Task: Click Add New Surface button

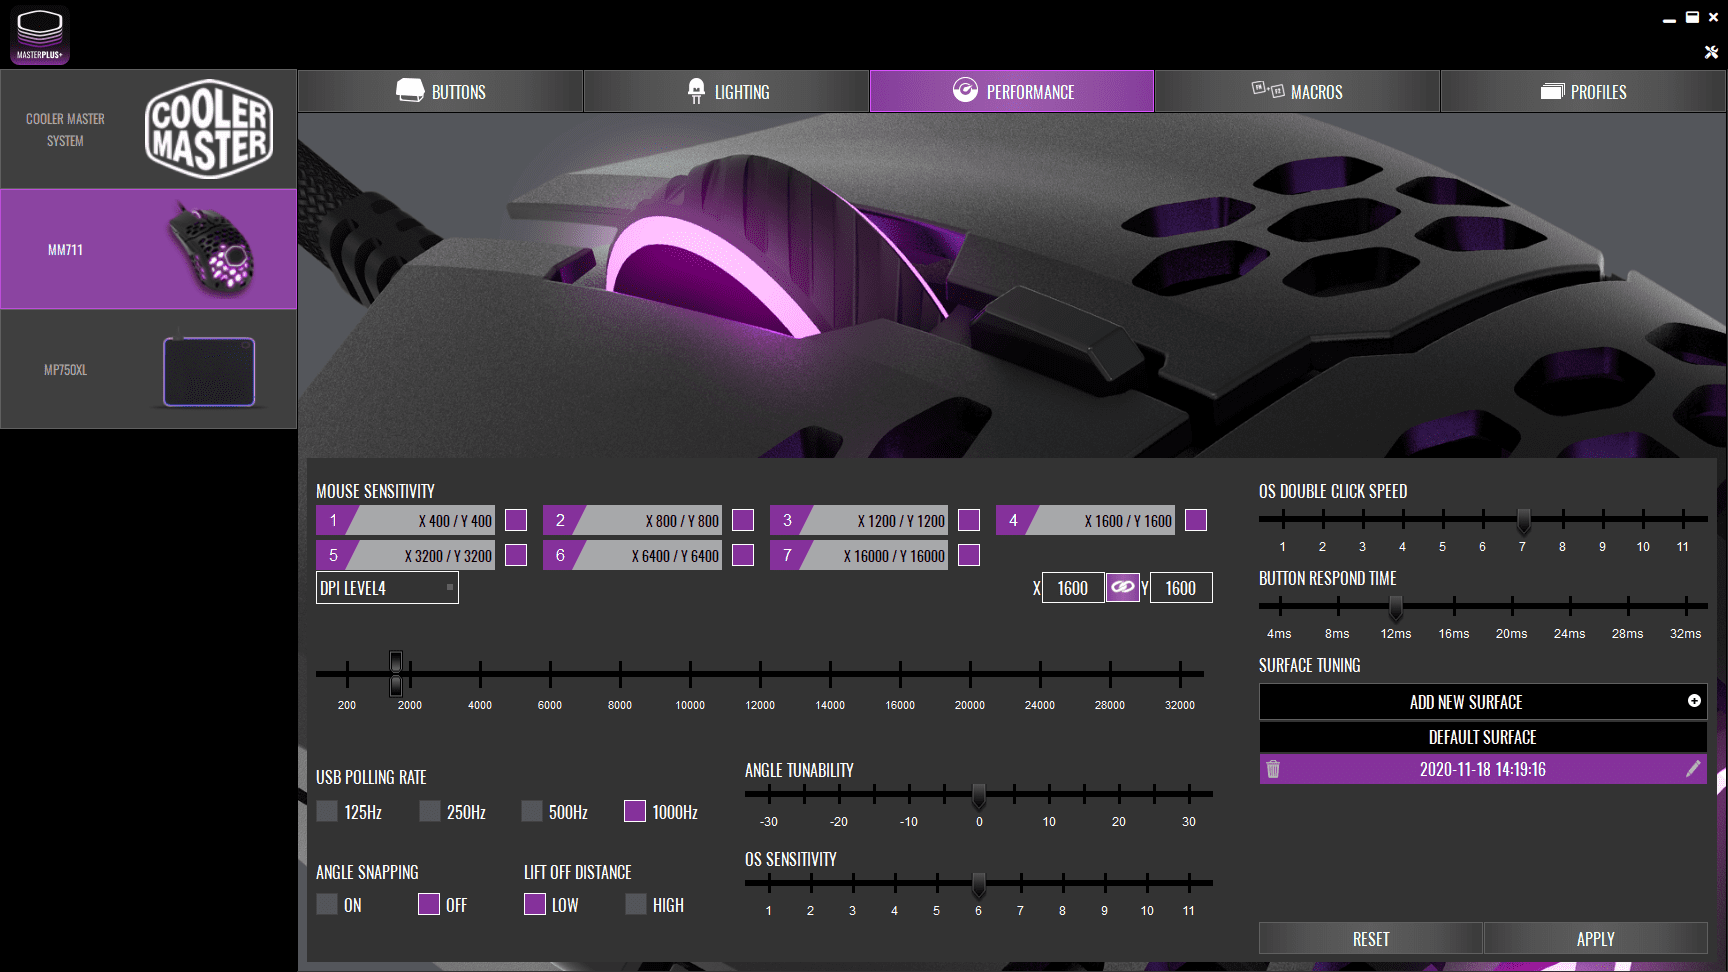Action: (x=1483, y=702)
